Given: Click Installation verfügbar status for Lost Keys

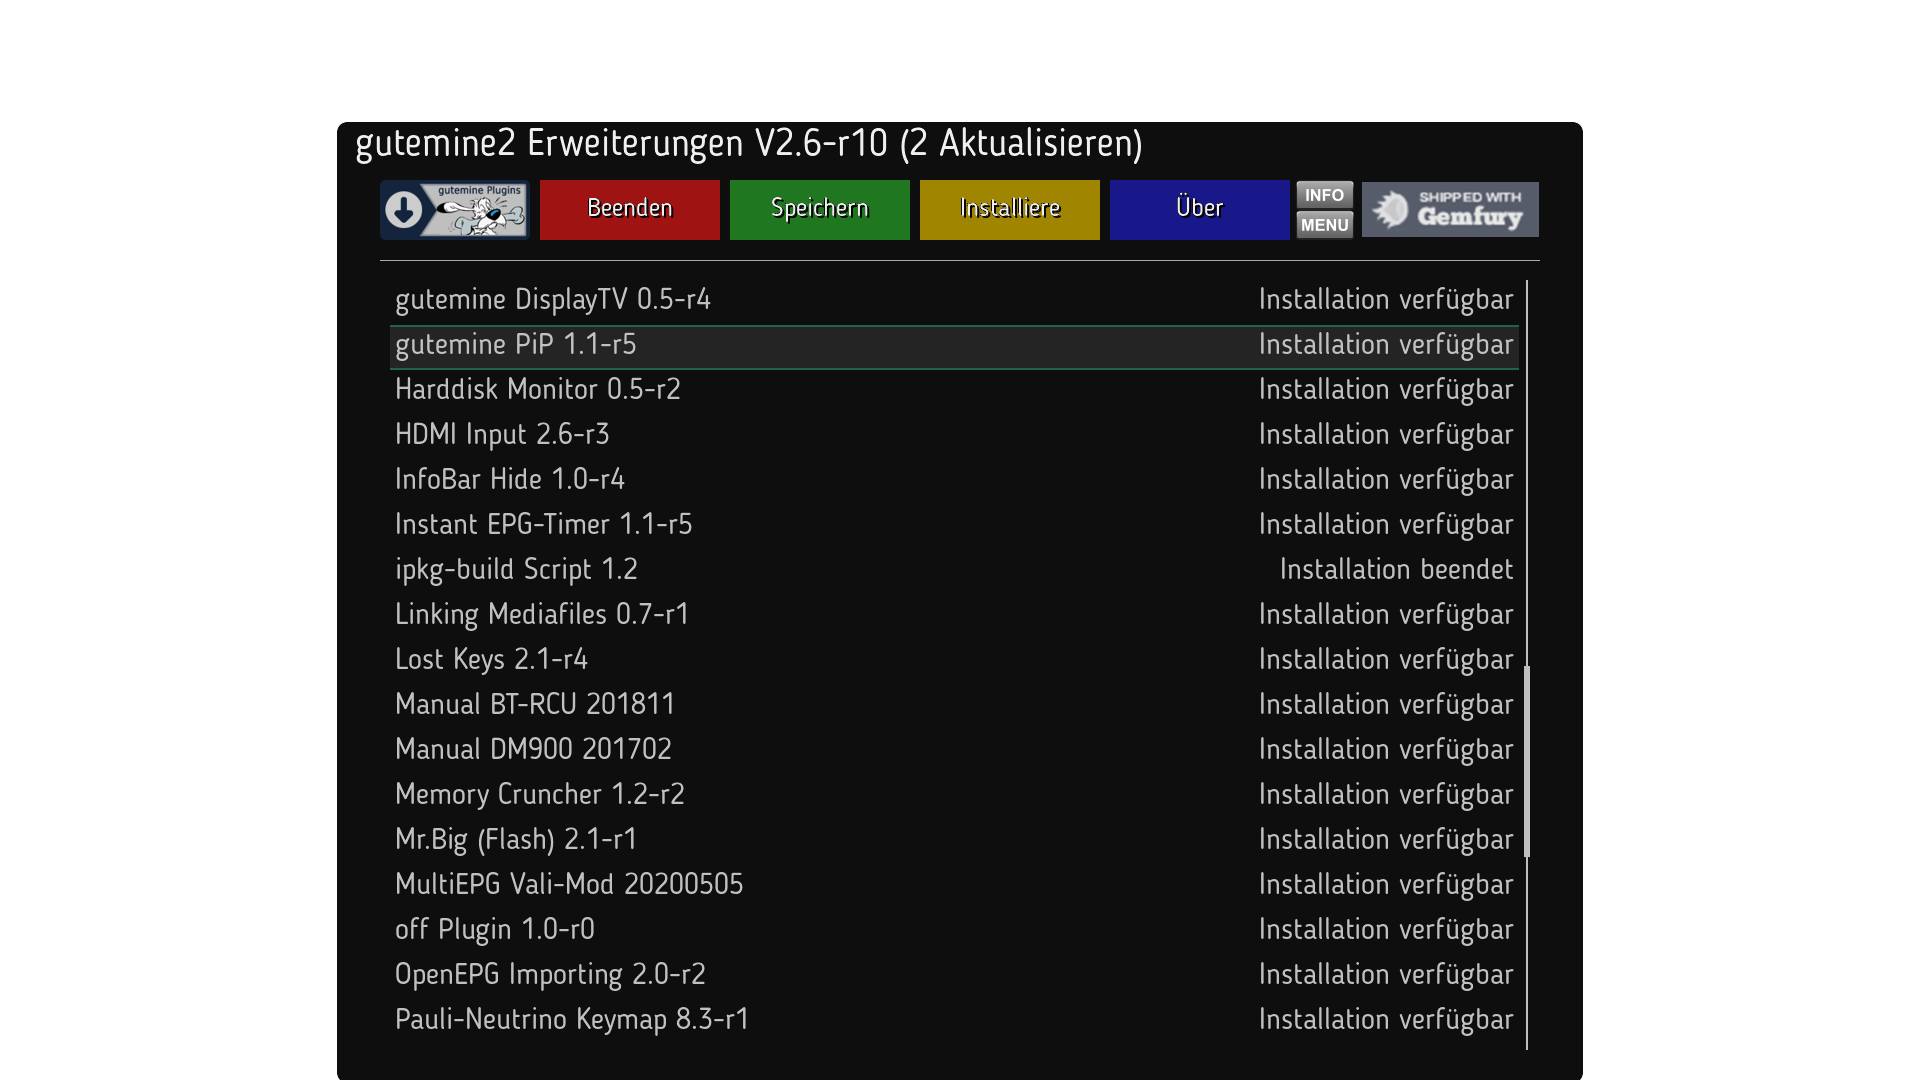Looking at the screenshot, I should coord(1386,661).
